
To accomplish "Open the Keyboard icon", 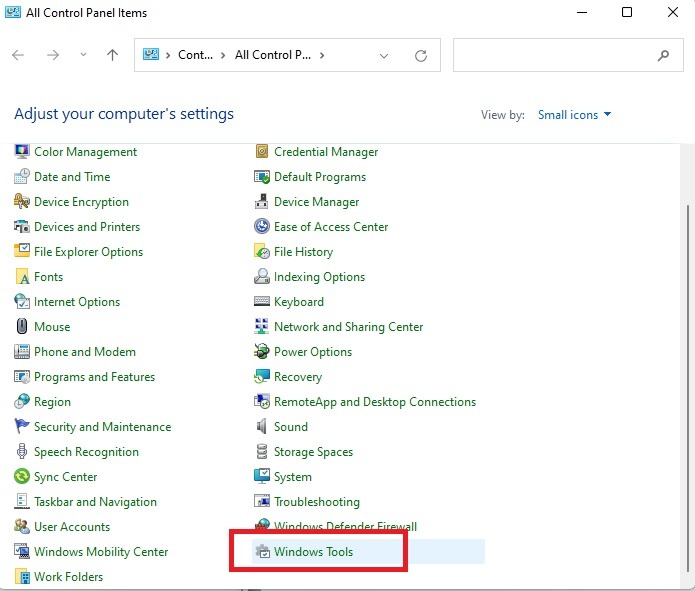I will click(x=262, y=301).
